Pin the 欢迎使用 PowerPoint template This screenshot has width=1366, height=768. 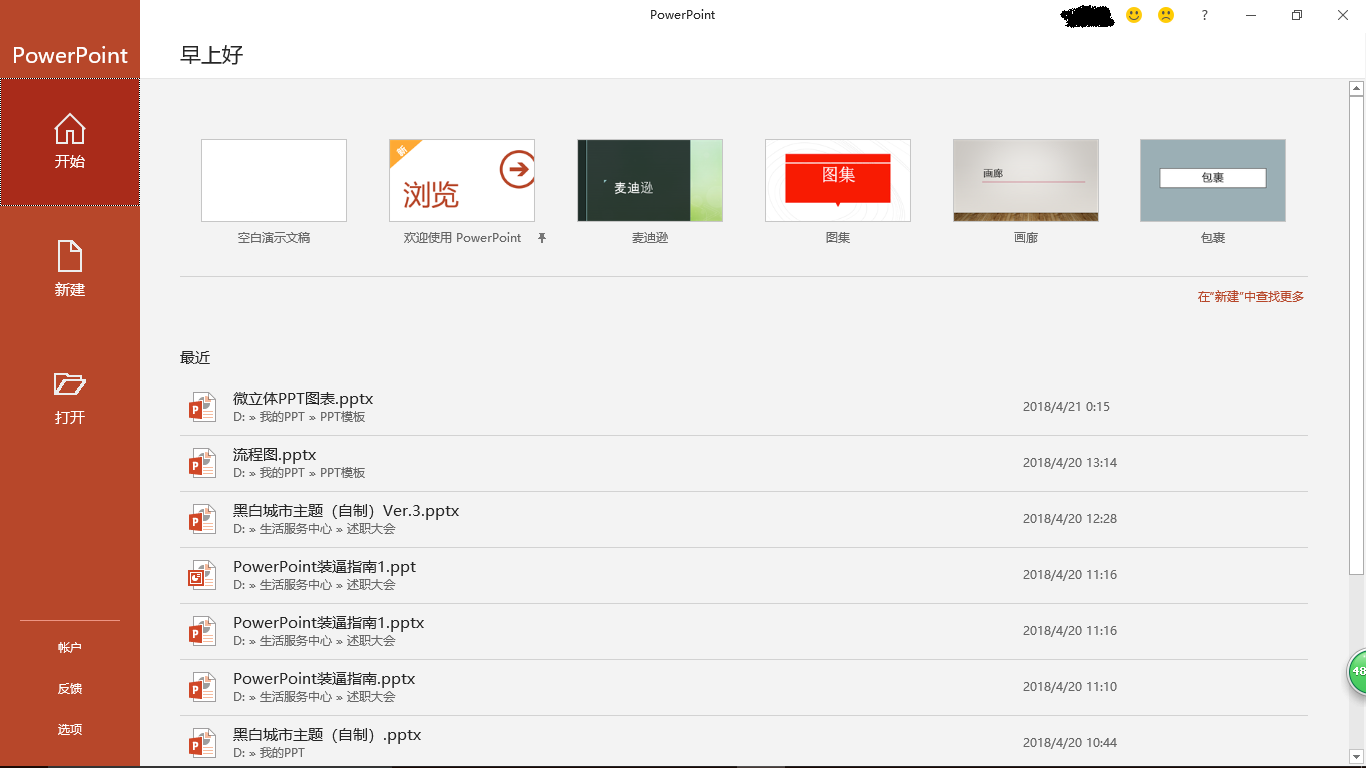point(542,238)
